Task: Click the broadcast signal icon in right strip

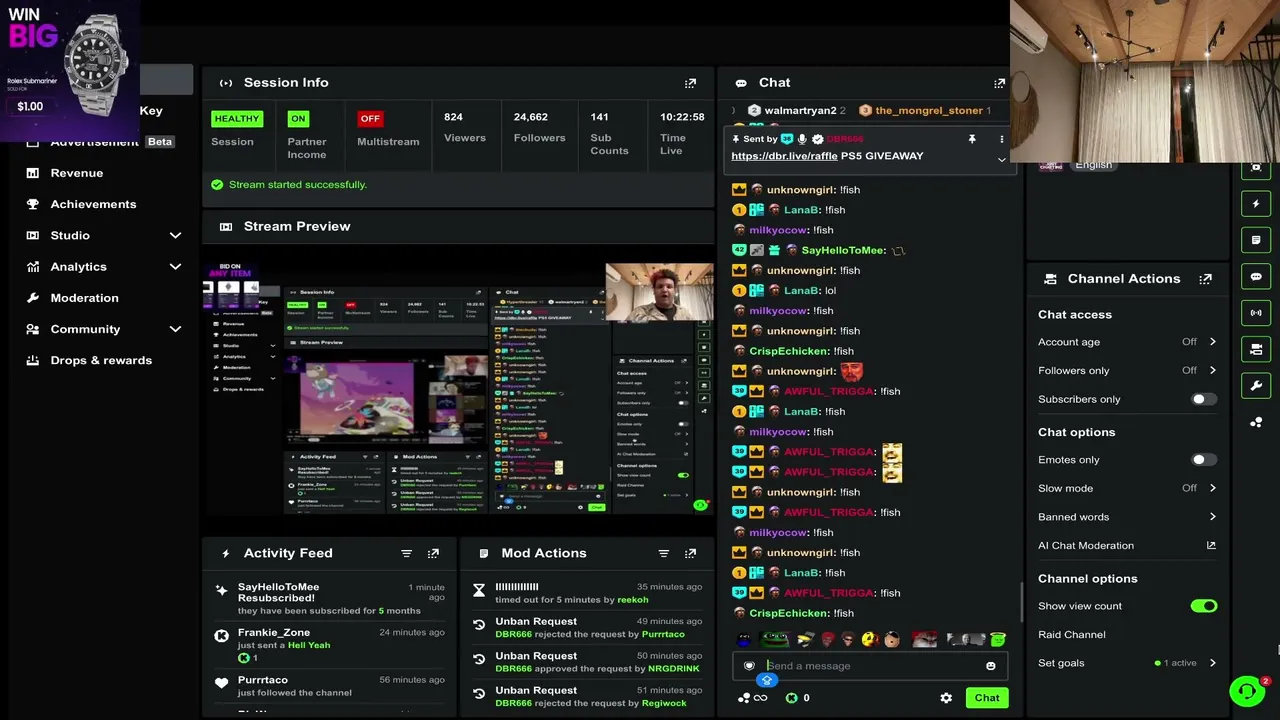Action: [1256, 313]
